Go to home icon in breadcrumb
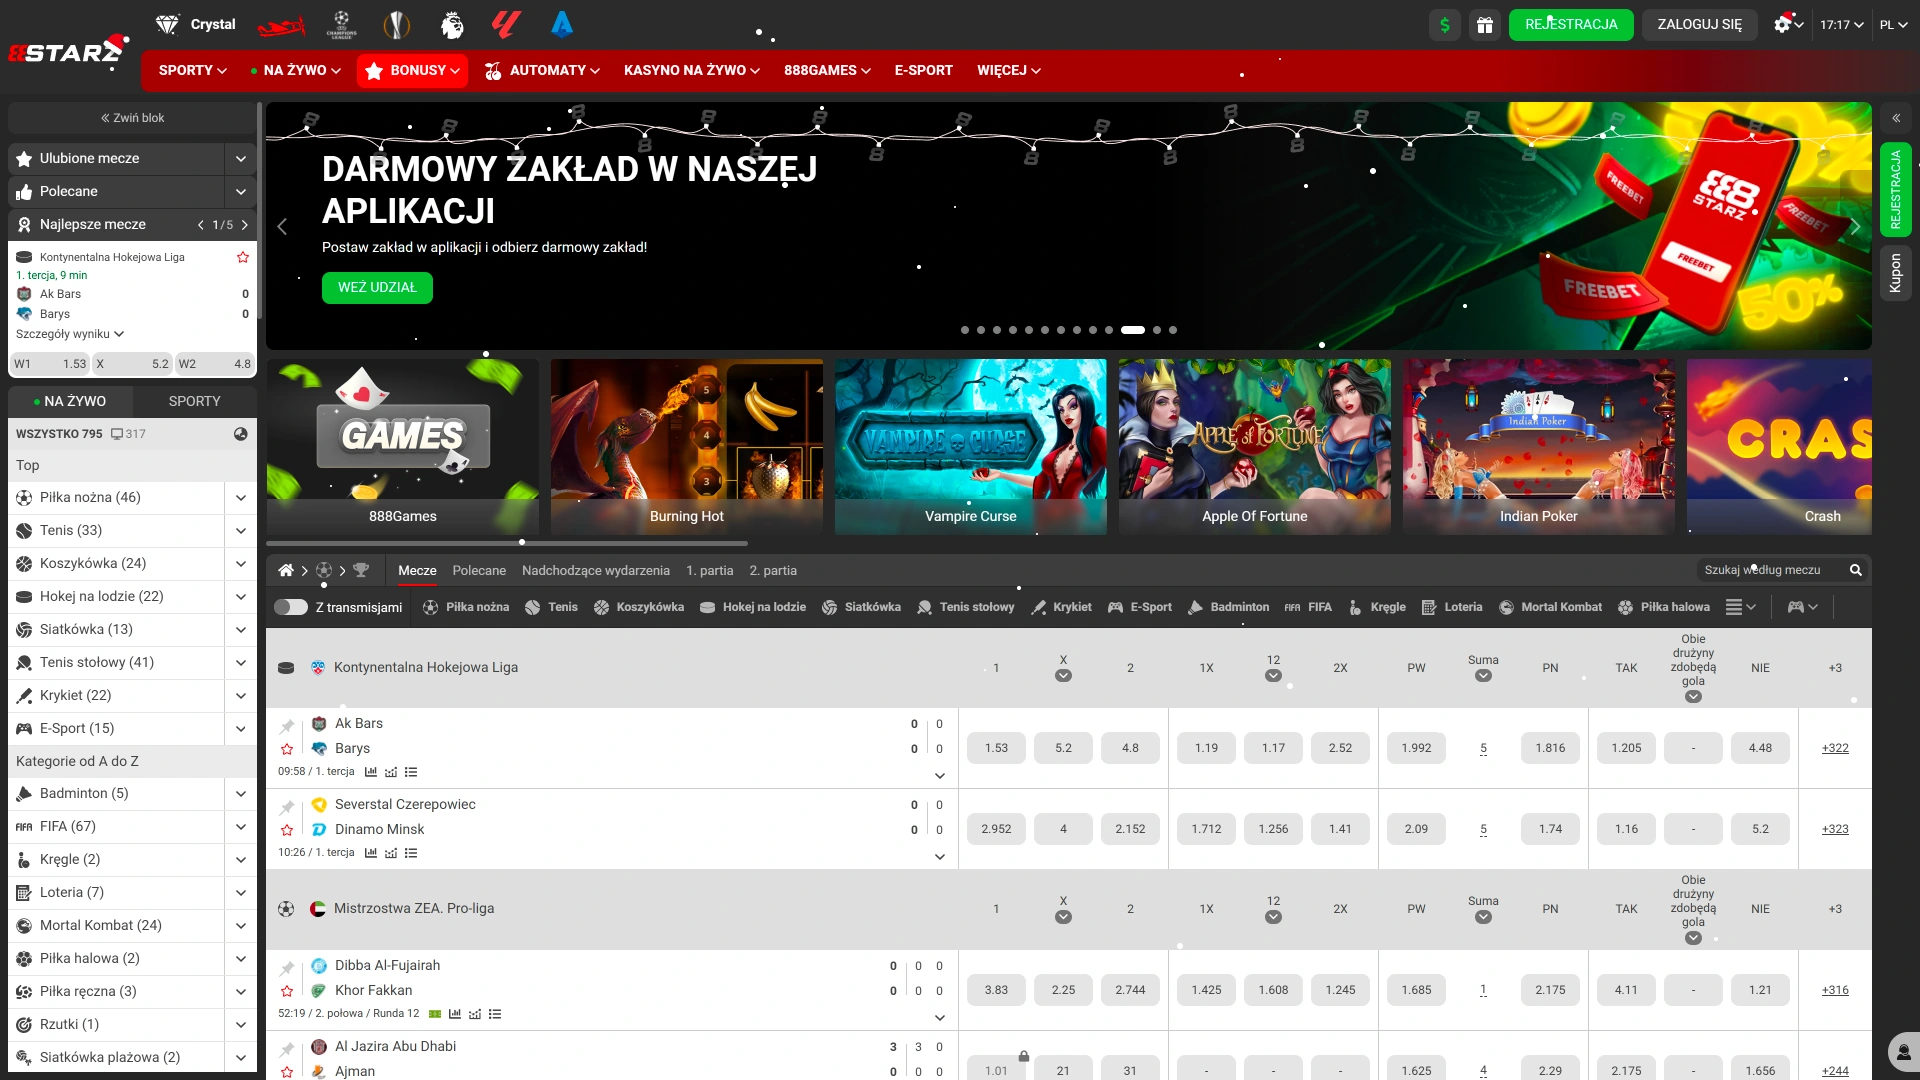Screen dimensions: 1920x1080 pyautogui.click(x=286, y=570)
